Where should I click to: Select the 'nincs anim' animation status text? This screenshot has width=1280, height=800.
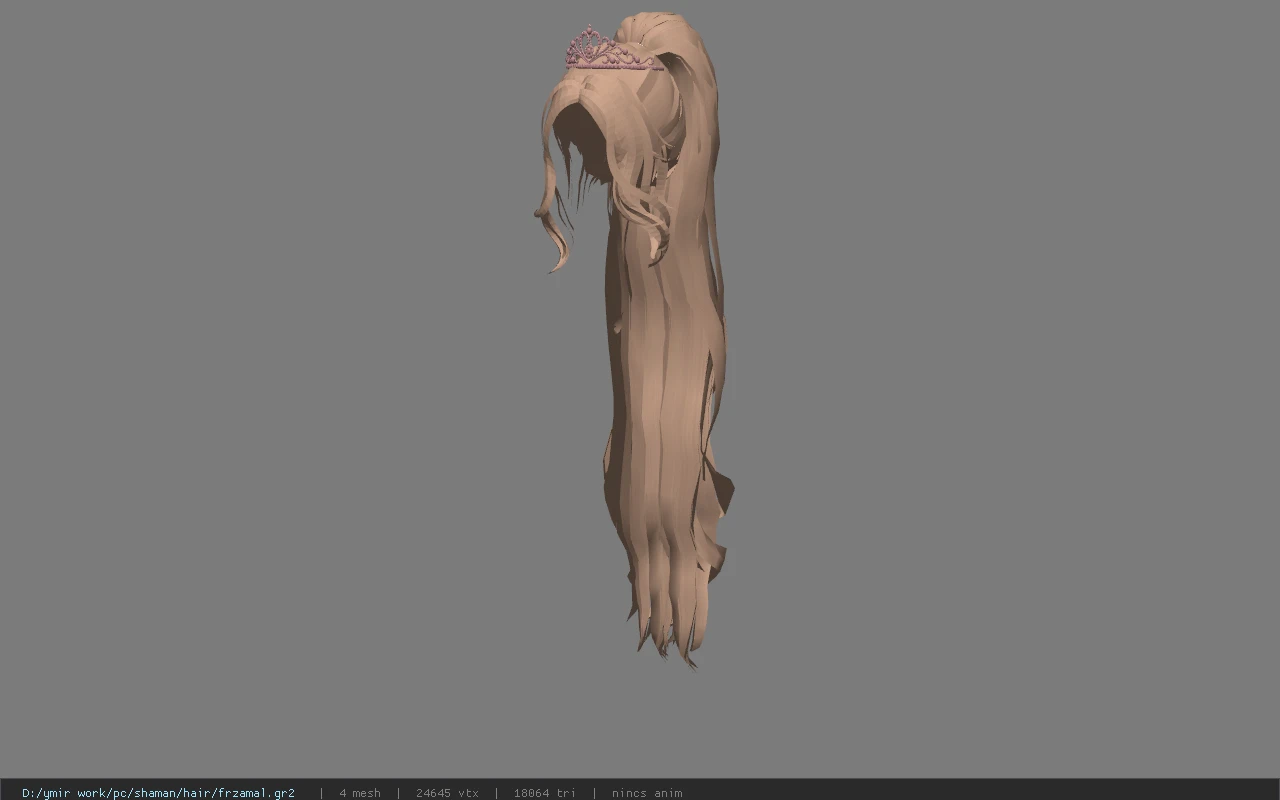click(647, 793)
